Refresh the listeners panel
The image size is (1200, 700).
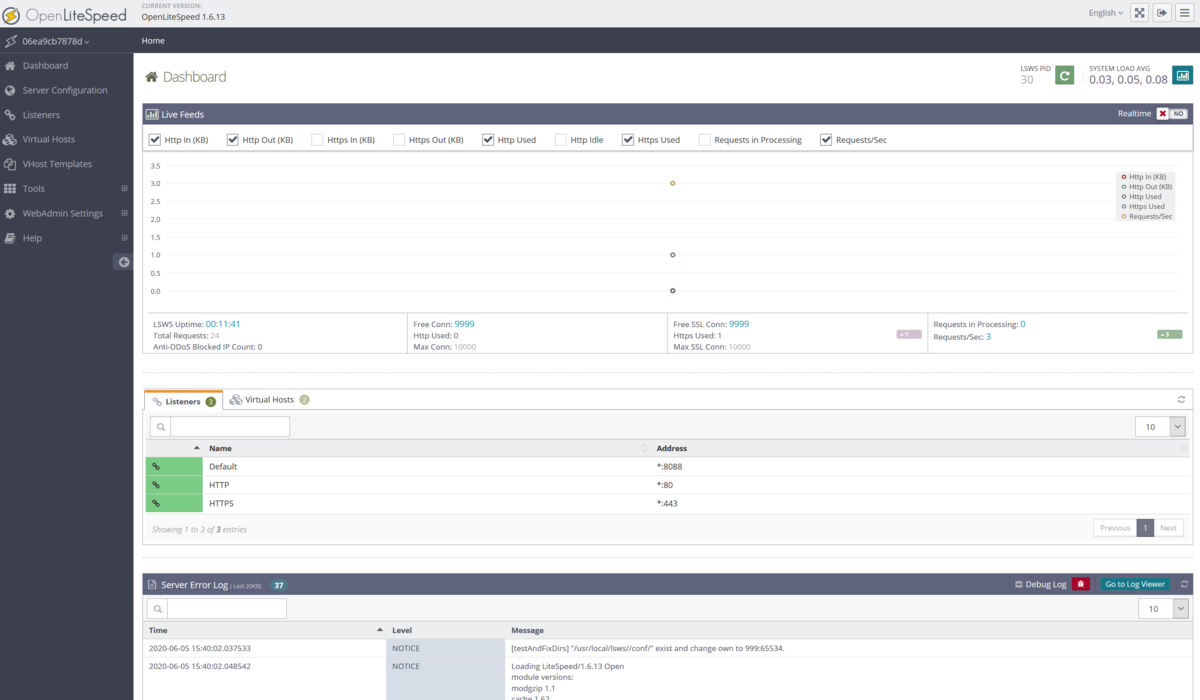(x=1182, y=400)
